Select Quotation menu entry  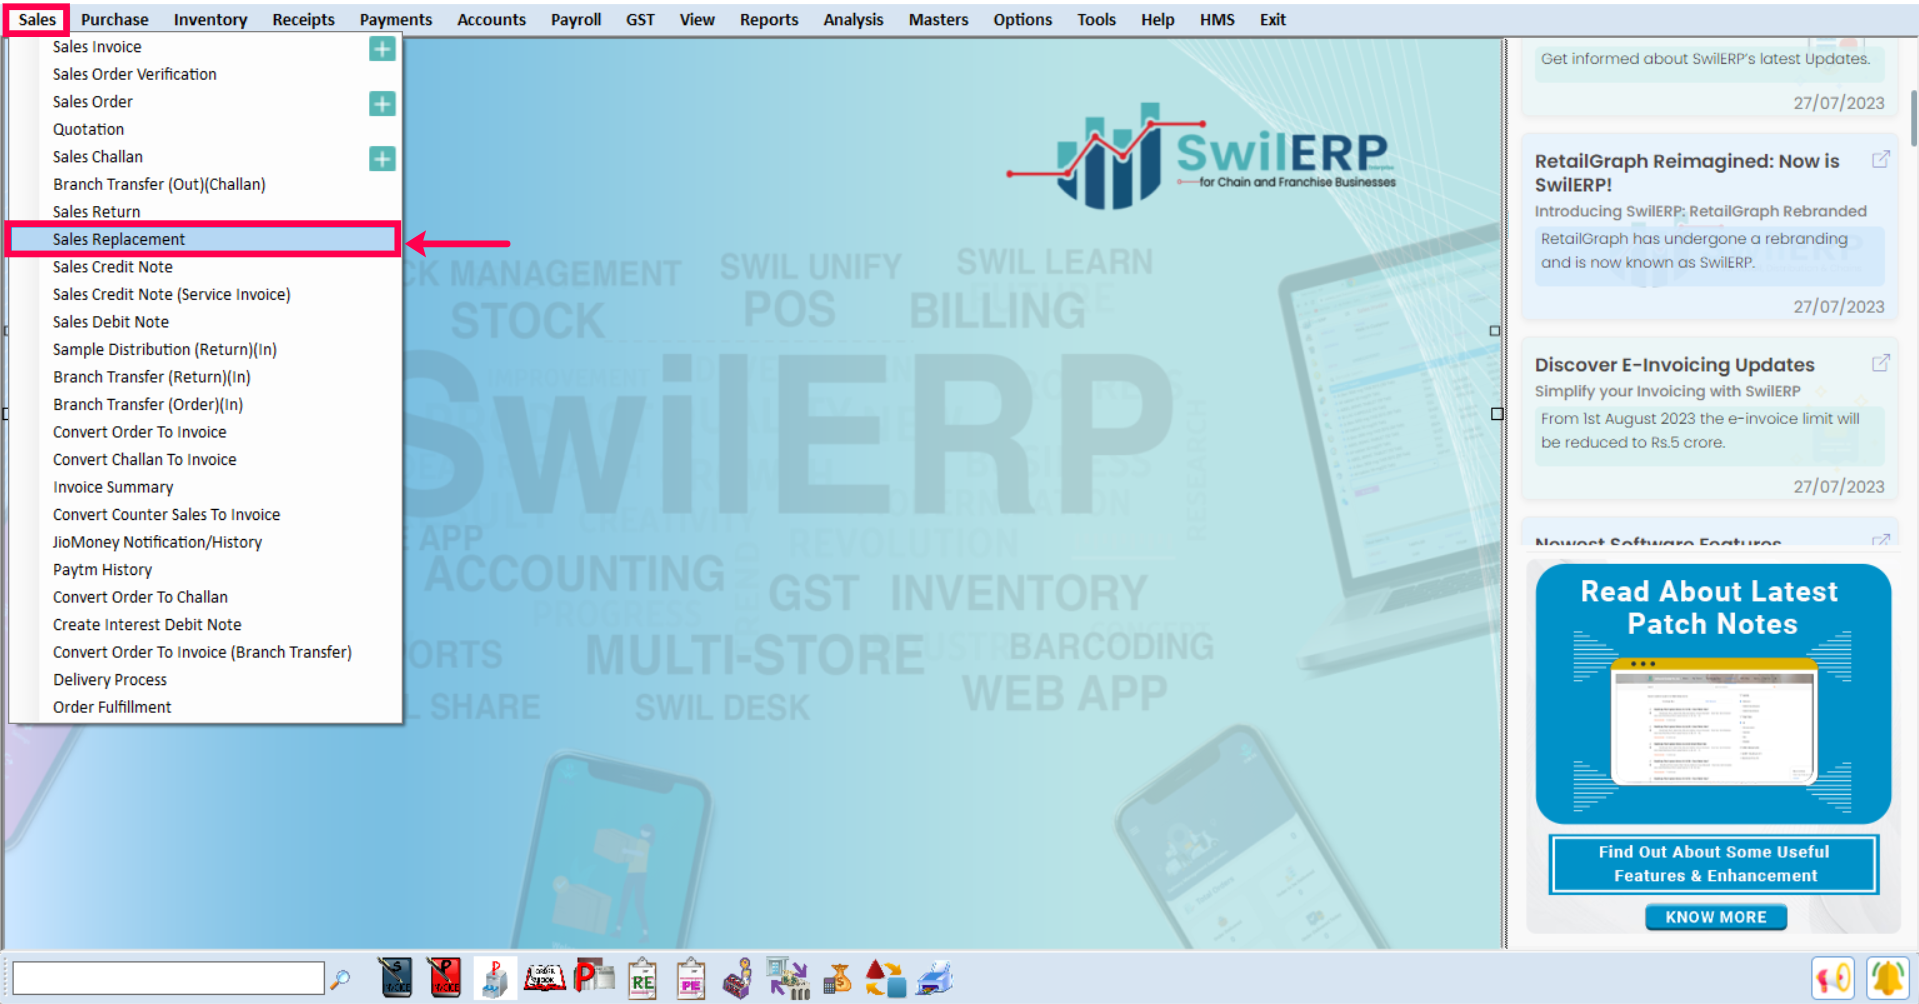point(203,129)
